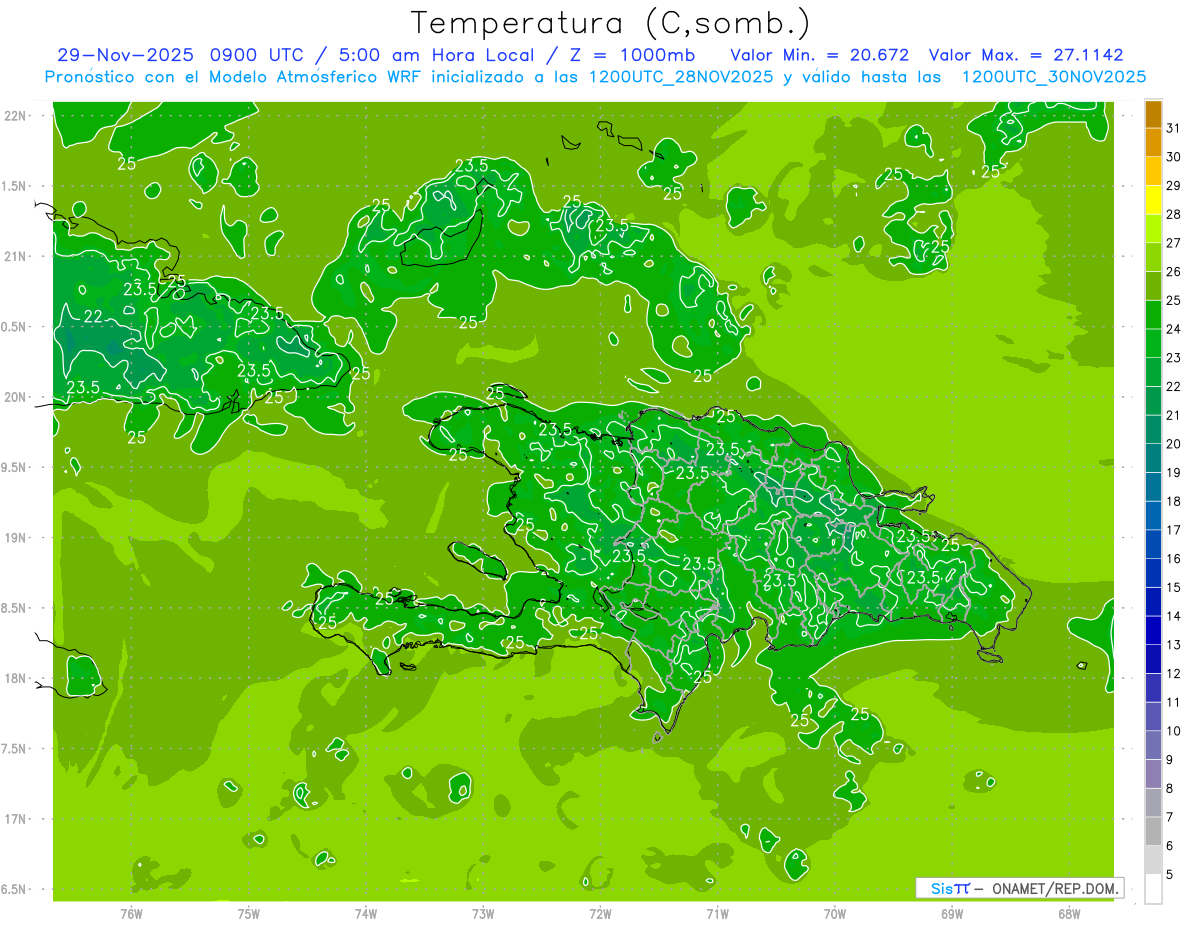The width and height of the screenshot is (1200, 927).
Task: Click the "69W" longitude axis label
Action: (x=952, y=913)
